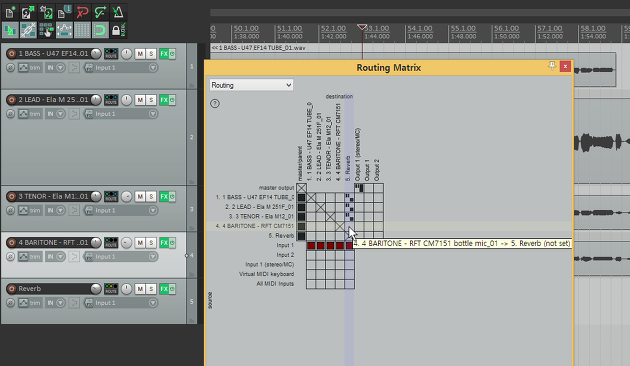Viewport: 630px width, 366px height.
Task: Toggle Input 1 to 1 BASS matrix cell
Action: (311, 245)
